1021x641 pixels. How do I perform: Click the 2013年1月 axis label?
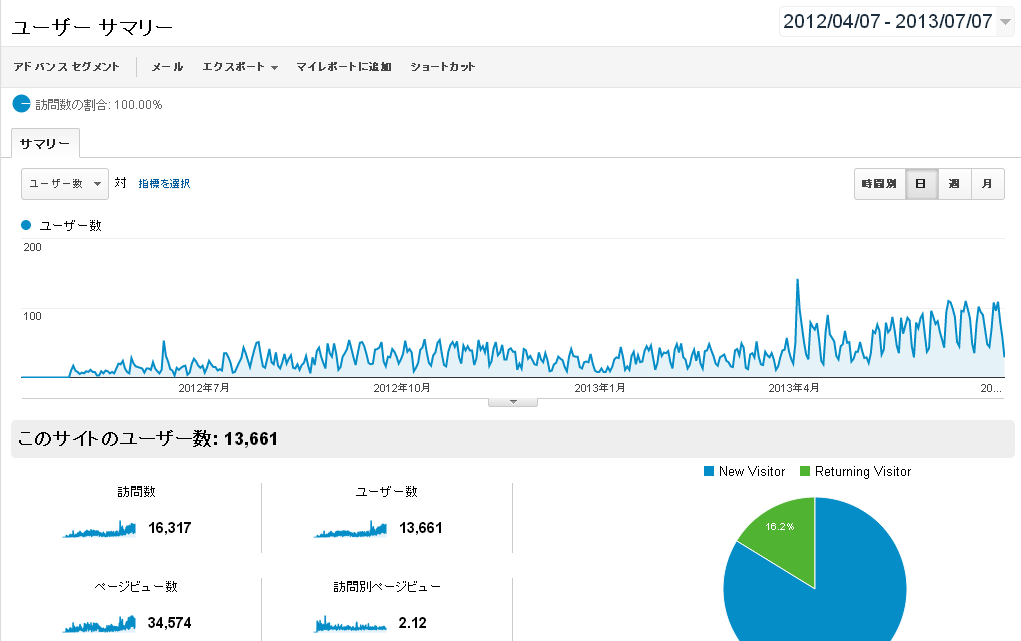click(600, 388)
